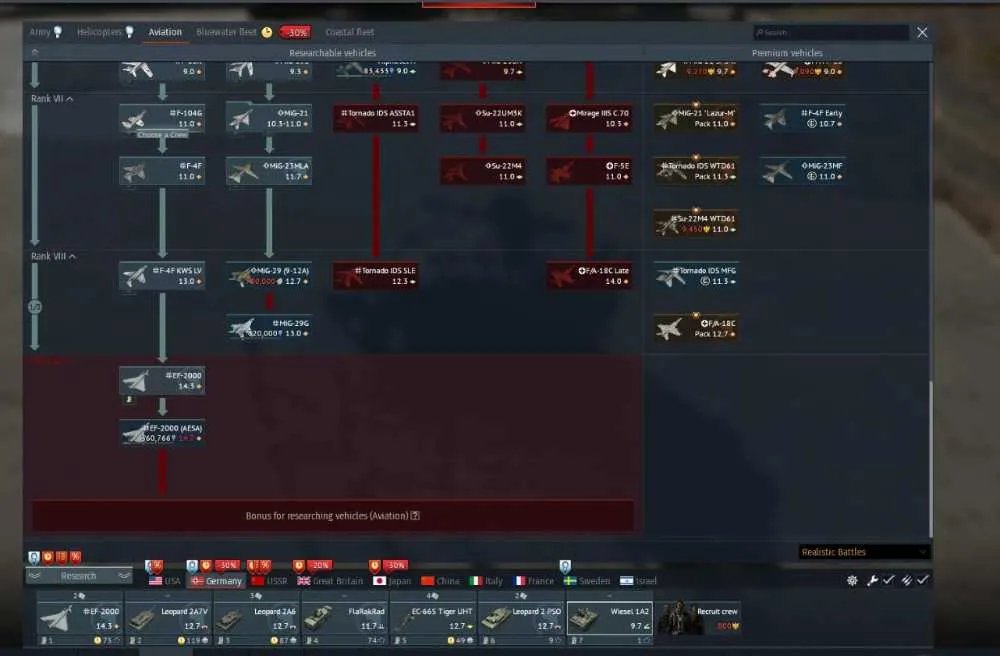
Task: Switch nation to Japan
Action: (392, 581)
